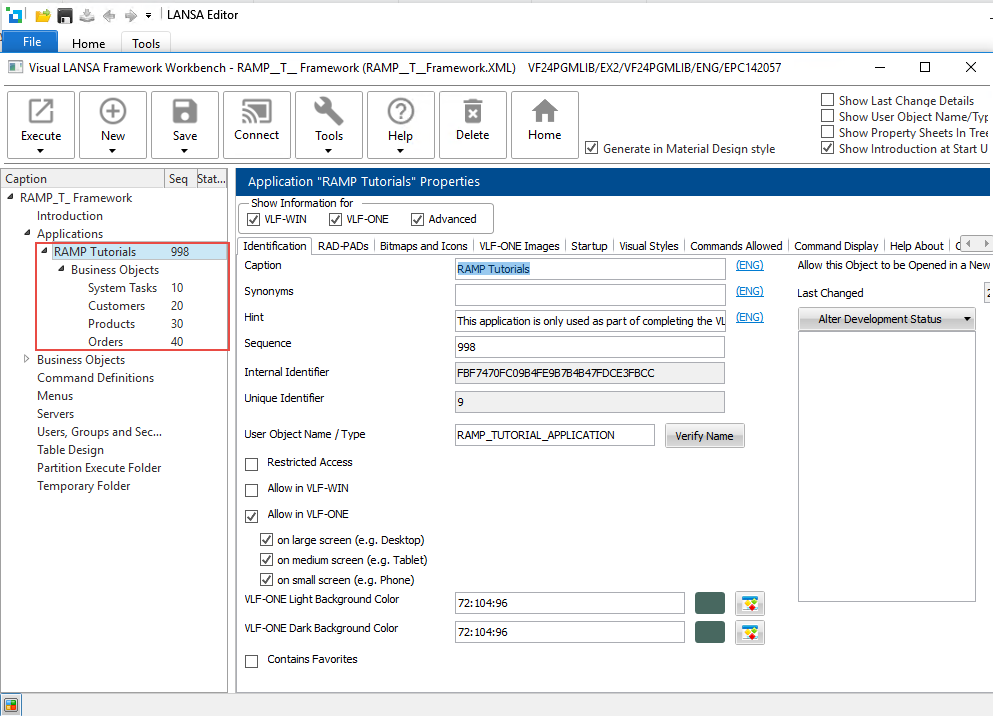Click the Home house icon
The height and width of the screenshot is (716, 993).
pyautogui.click(x=545, y=112)
